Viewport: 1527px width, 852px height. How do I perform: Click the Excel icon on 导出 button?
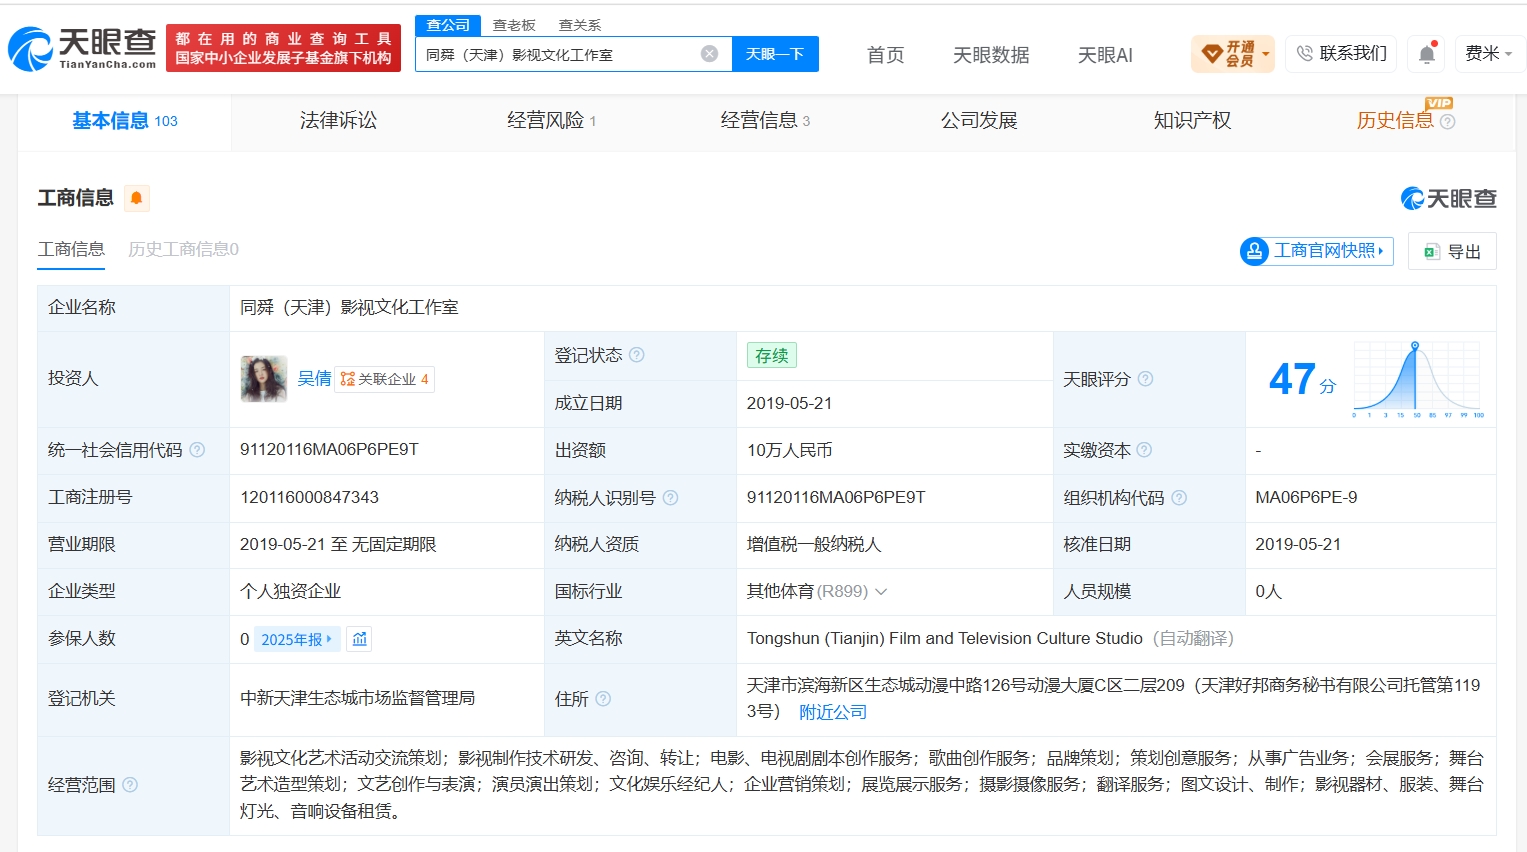[x=1431, y=252]
